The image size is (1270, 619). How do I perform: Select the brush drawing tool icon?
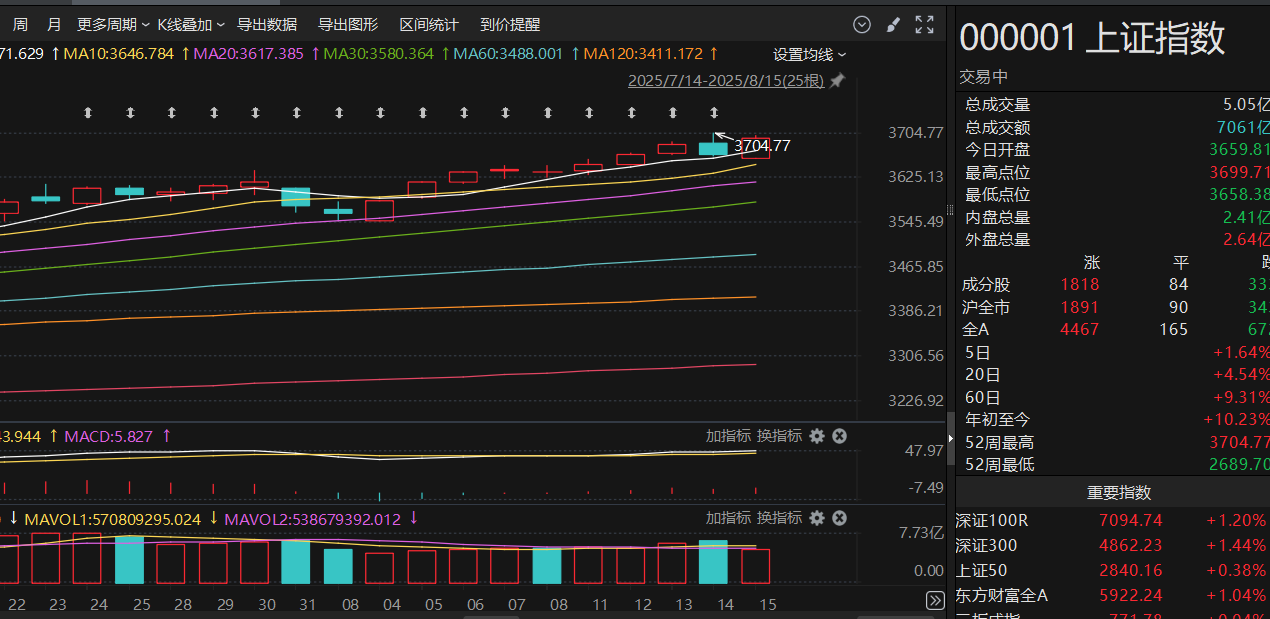tap(893, 25)
